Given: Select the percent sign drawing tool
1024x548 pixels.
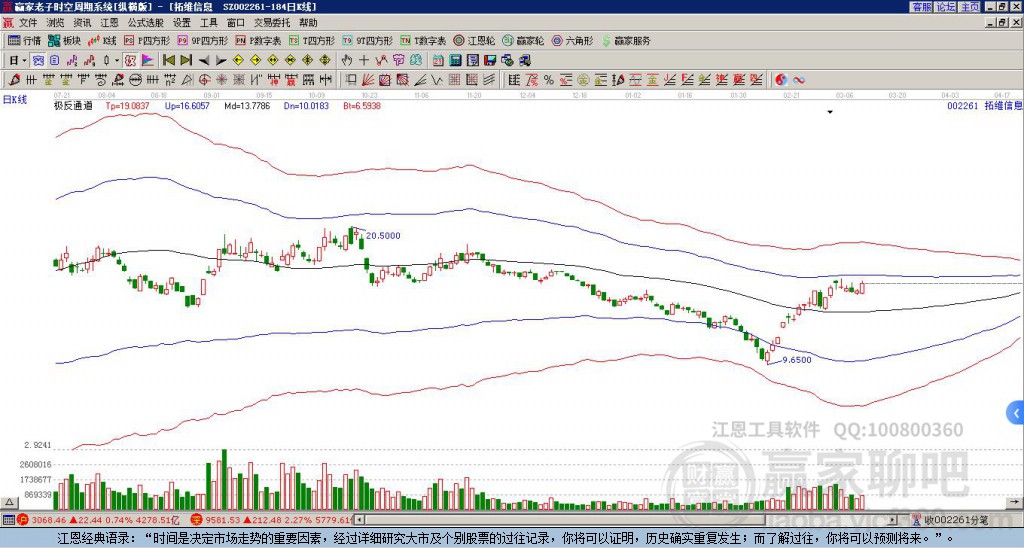Looking at the screenshot, I should pyautogui.click(x=549, y=80).
